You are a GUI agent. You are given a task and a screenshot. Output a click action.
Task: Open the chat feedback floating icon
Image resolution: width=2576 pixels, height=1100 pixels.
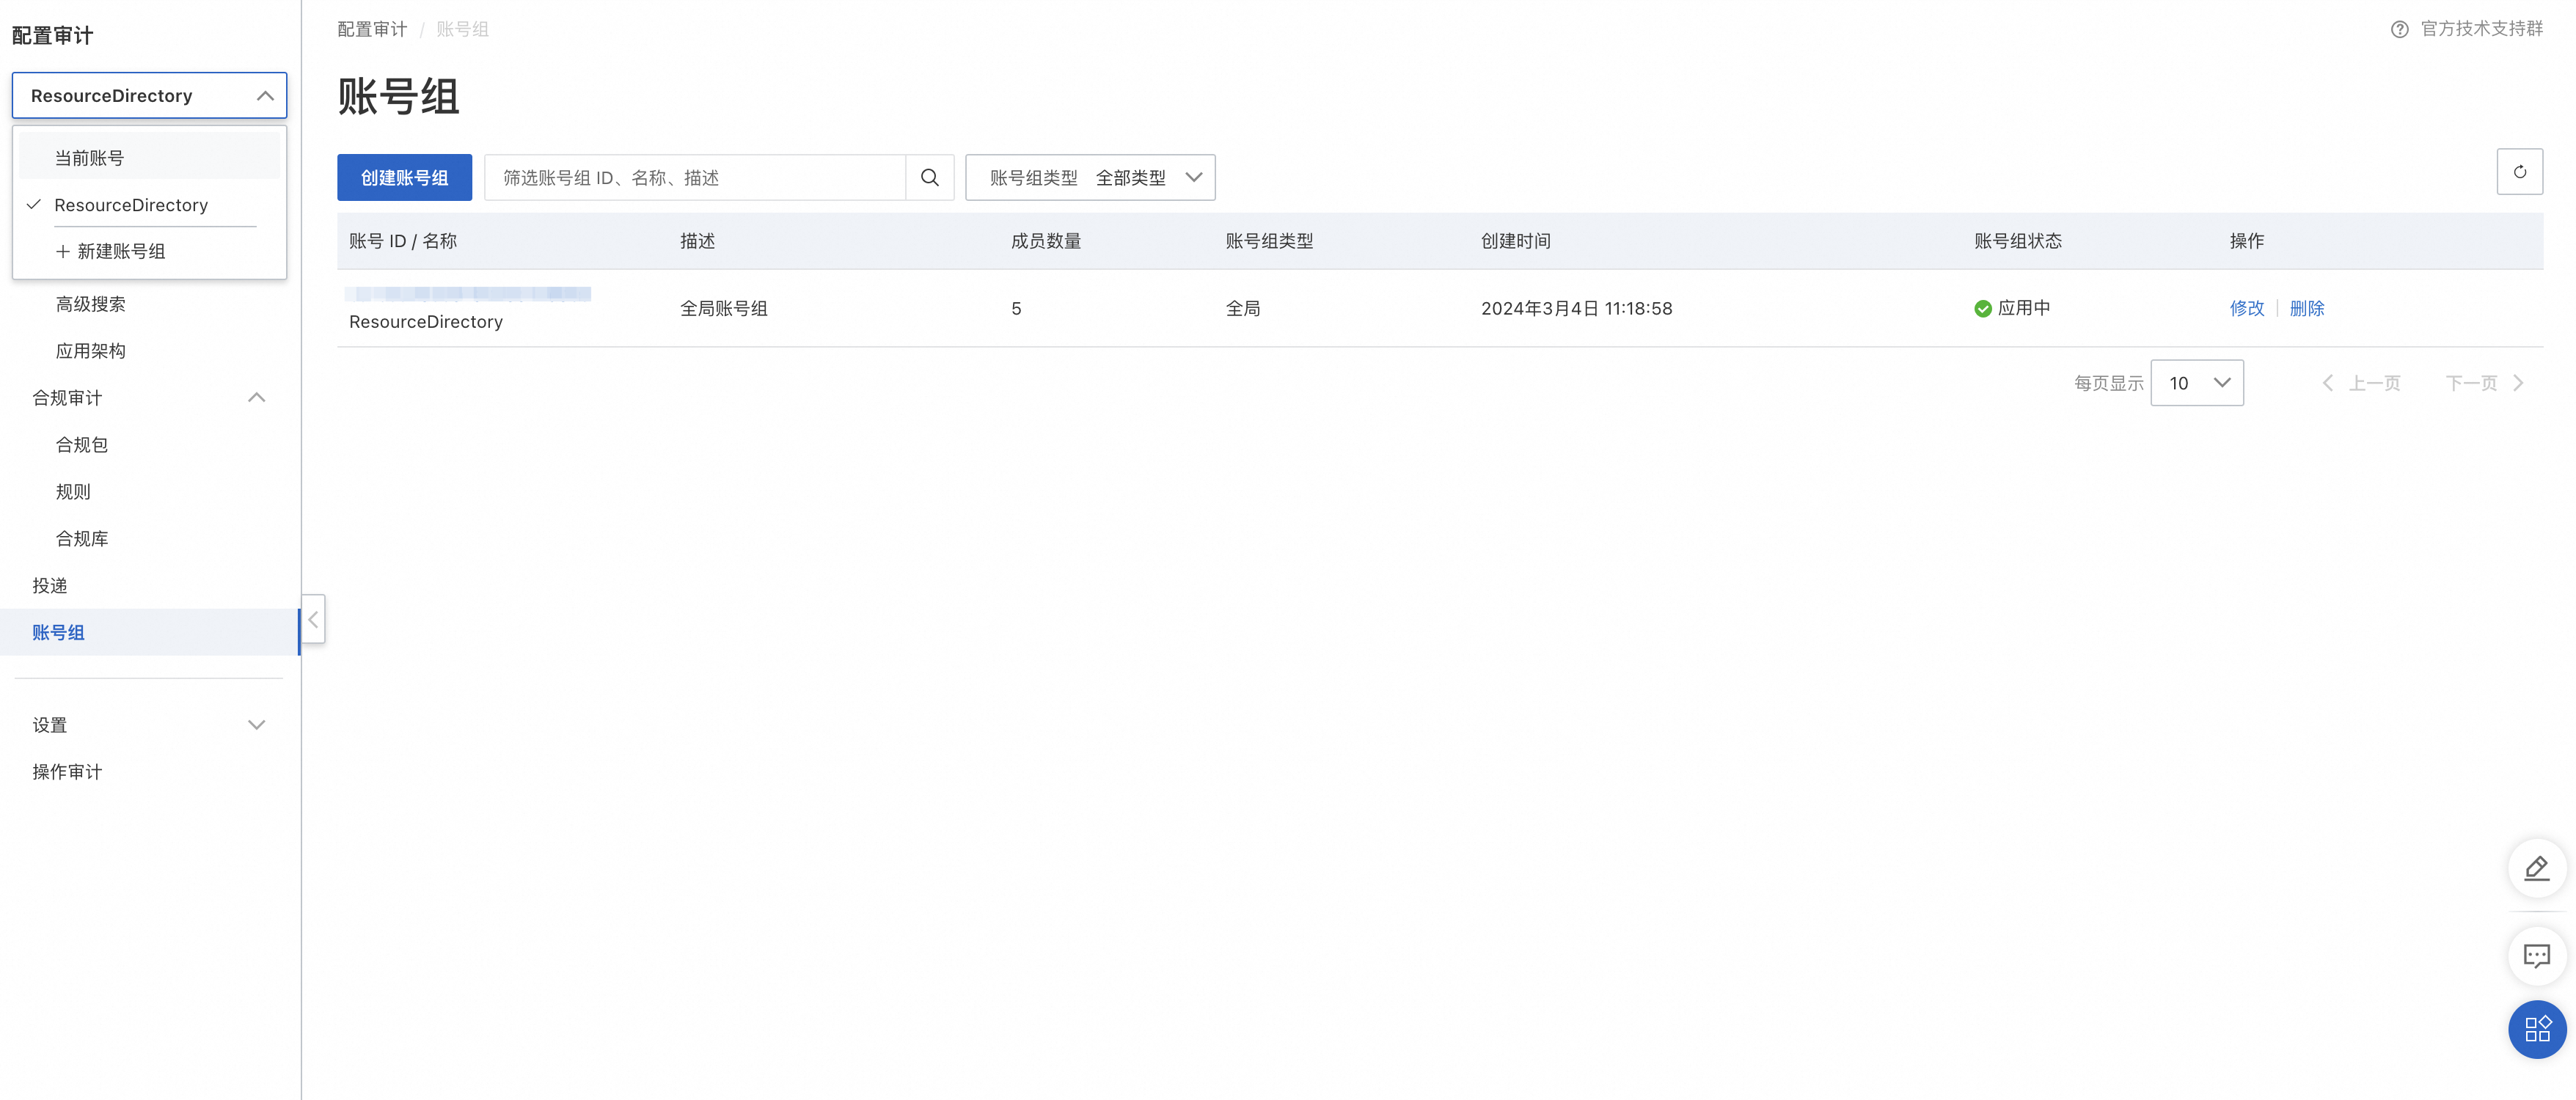(x=2536, y=956)
